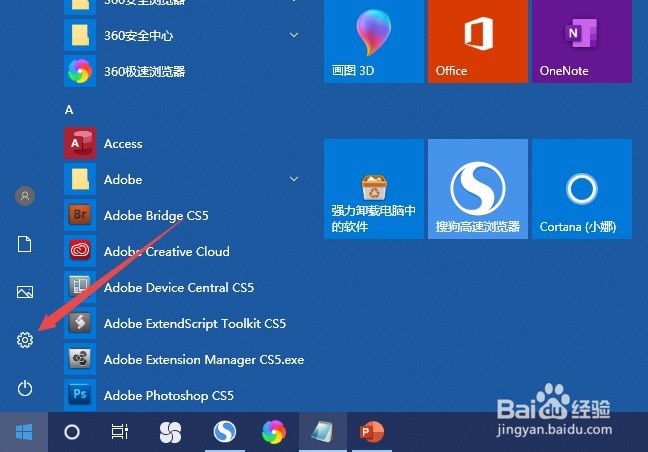Open PowerPoint on the taskbar
This screenshot has width=648, height=452.
coord(372,432)
